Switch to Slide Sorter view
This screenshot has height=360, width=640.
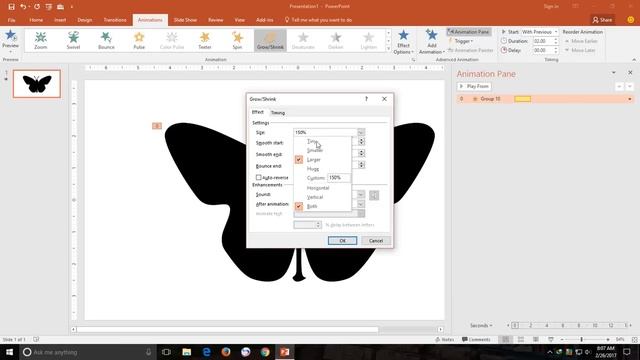pyautogui.click(x=521, y=339)
